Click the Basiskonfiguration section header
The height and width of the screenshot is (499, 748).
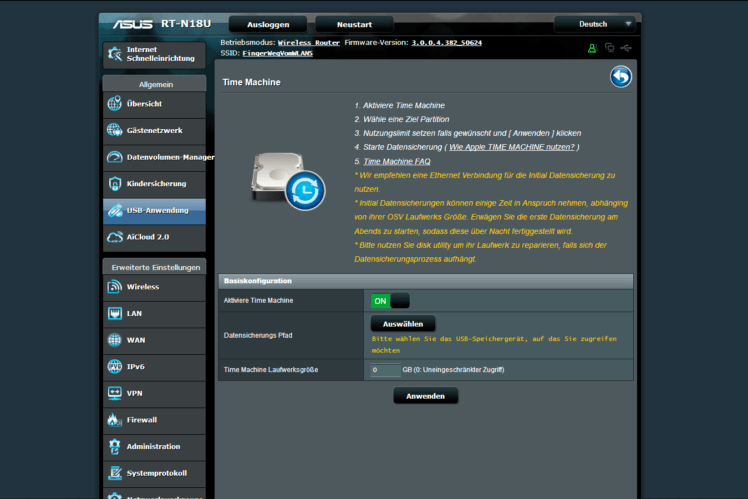coord(426,281)
